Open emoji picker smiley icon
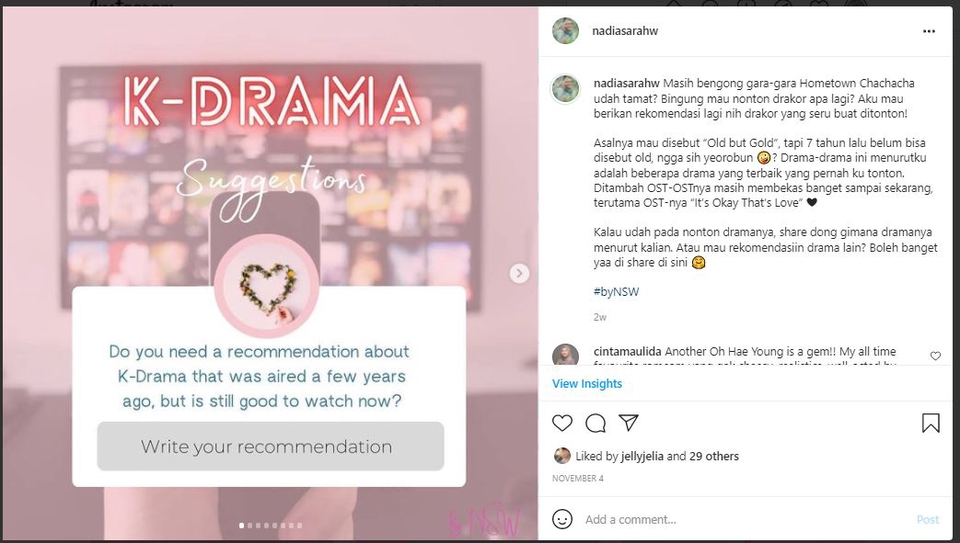The width and height of the screenshot is (960, 543). [x=562, y=519]
